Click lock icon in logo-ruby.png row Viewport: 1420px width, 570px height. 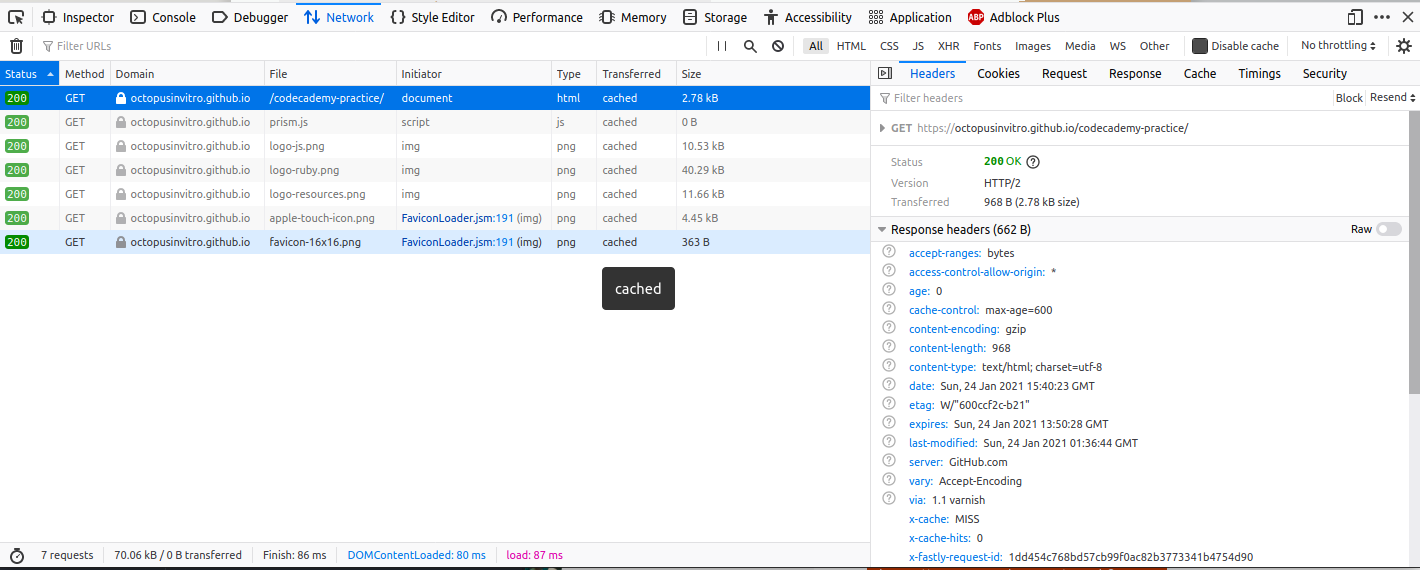(121, 170)
